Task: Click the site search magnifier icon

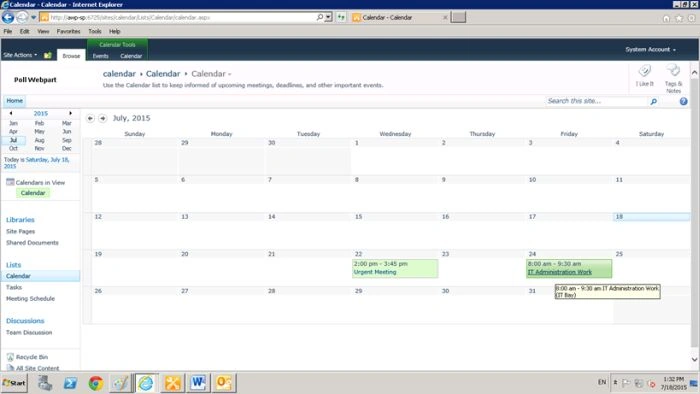Action: [654, 101]
